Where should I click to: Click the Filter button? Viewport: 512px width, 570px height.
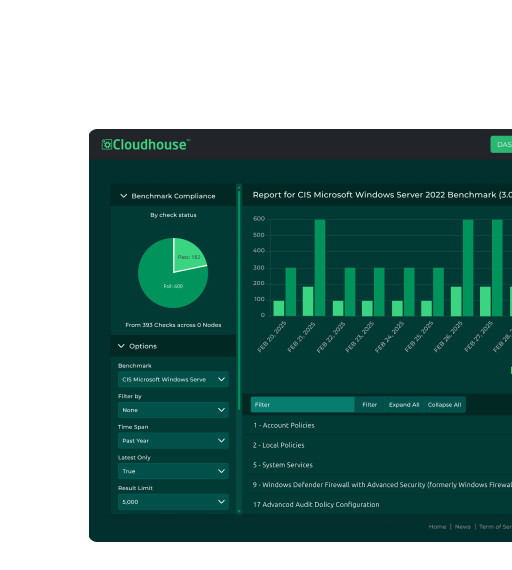coord(369,405)
